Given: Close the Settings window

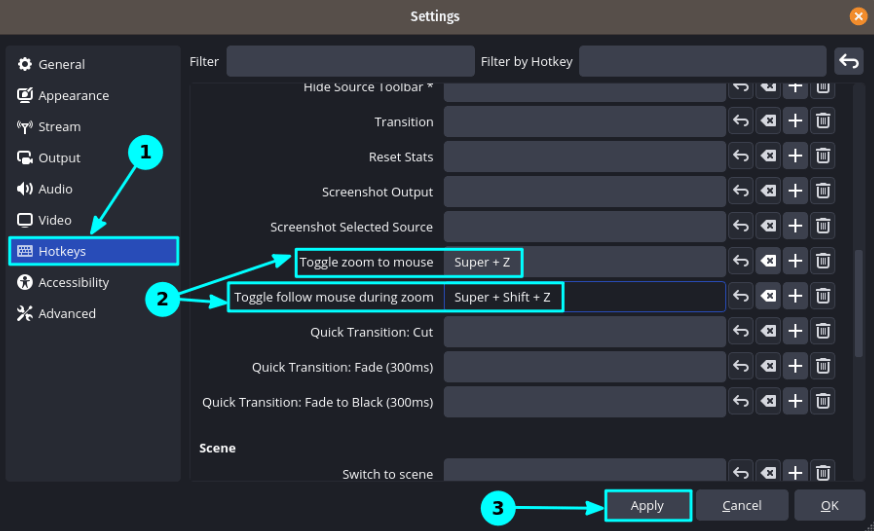Looking at the screenshot, I should point(858,16).
